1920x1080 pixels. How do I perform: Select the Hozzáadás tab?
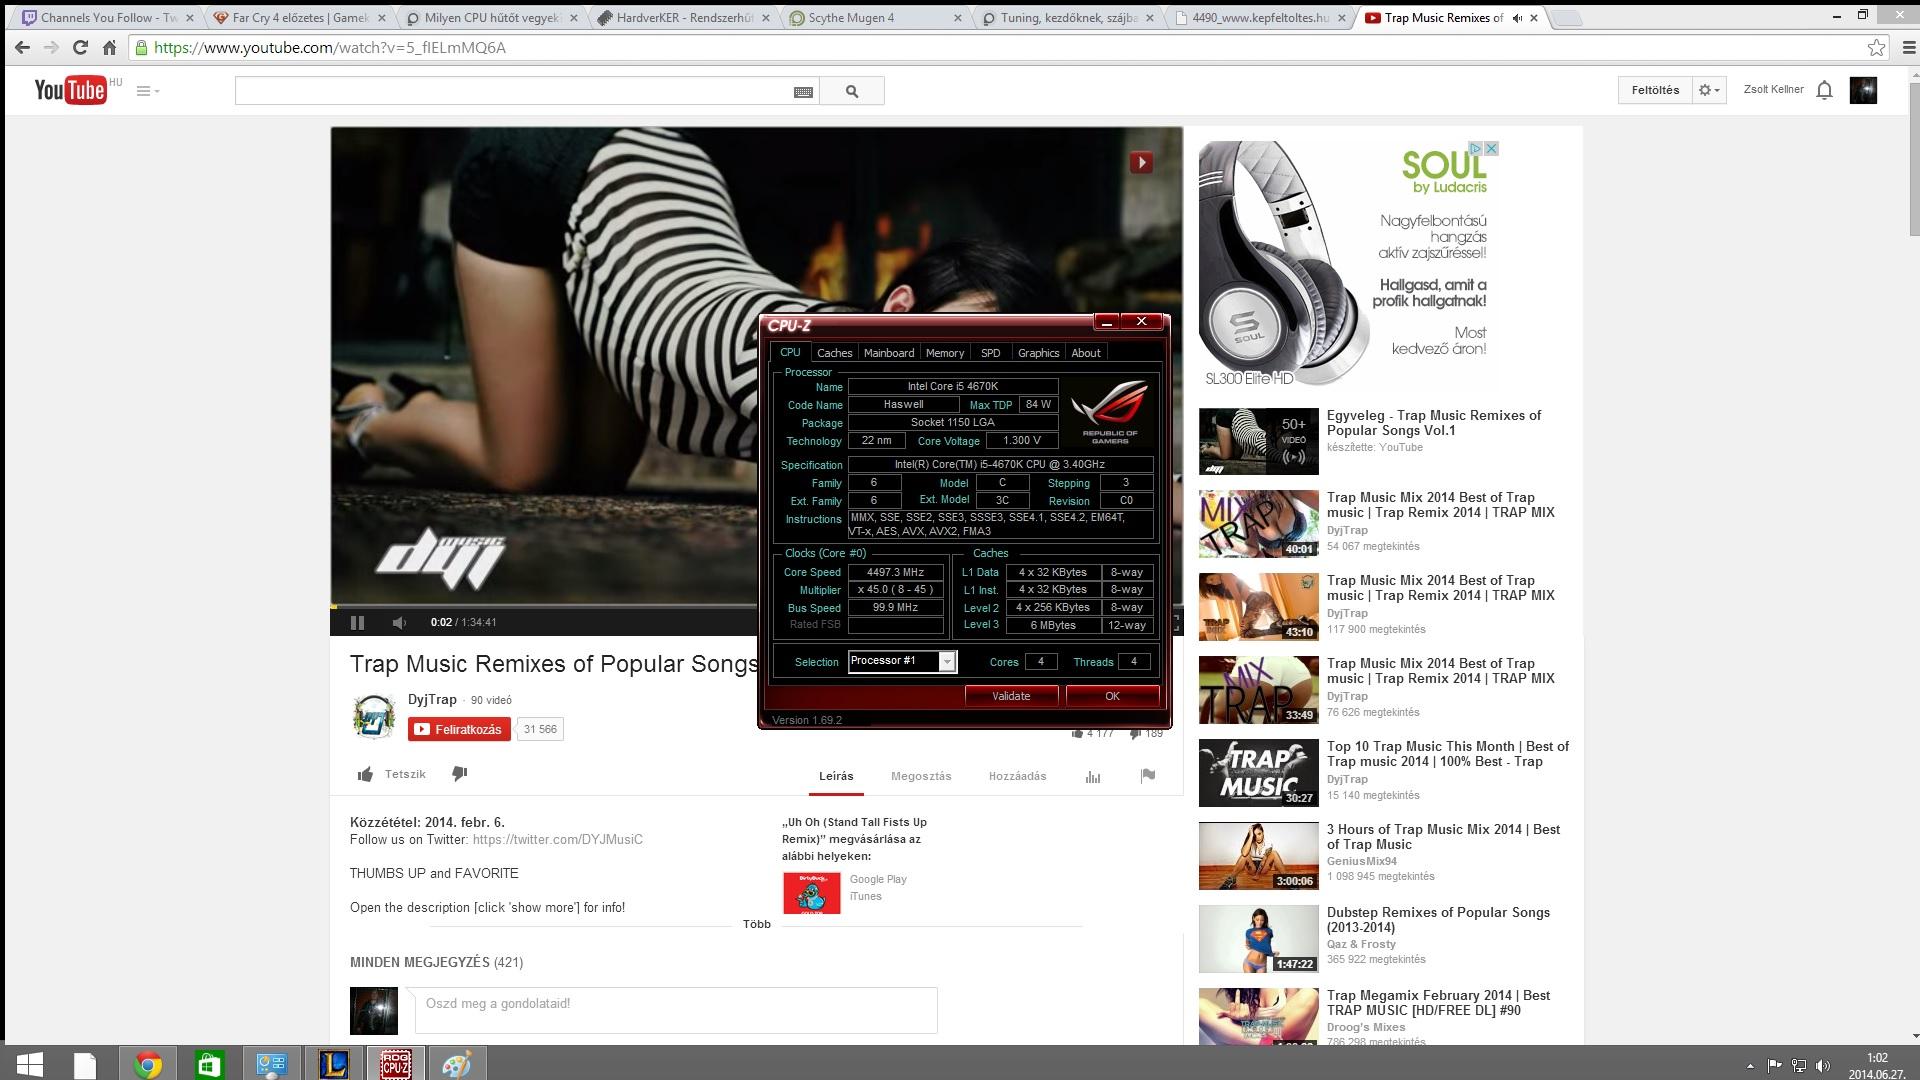pos(1017,776)
